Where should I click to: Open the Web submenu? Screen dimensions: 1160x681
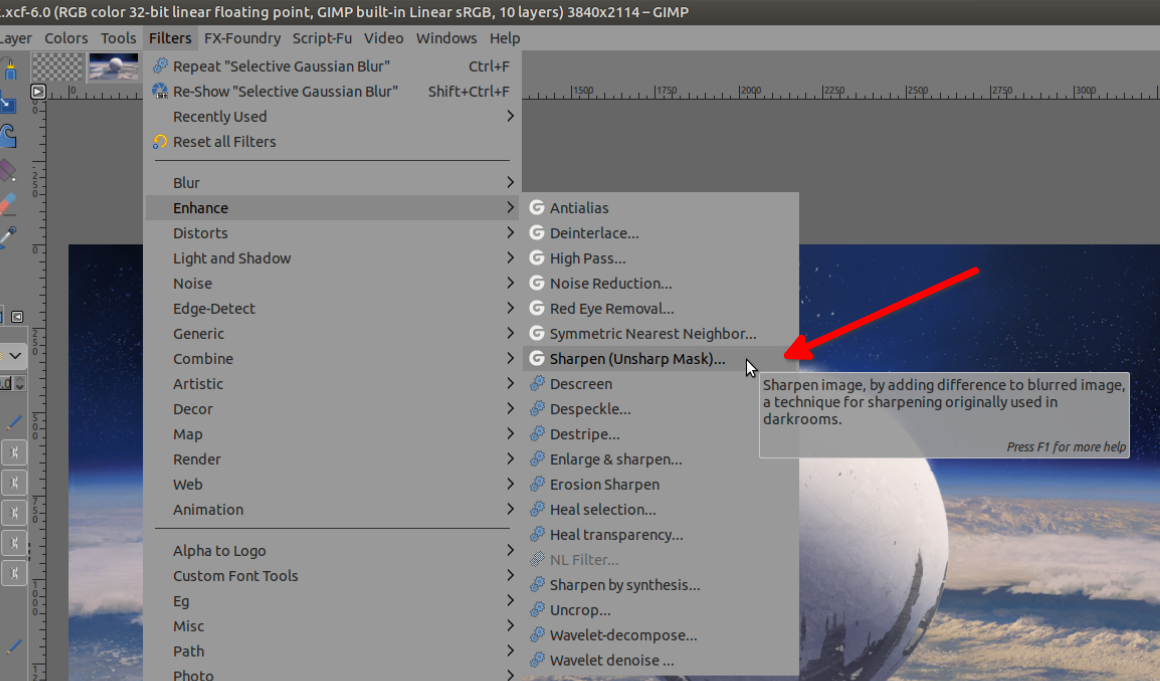point(333,484)
